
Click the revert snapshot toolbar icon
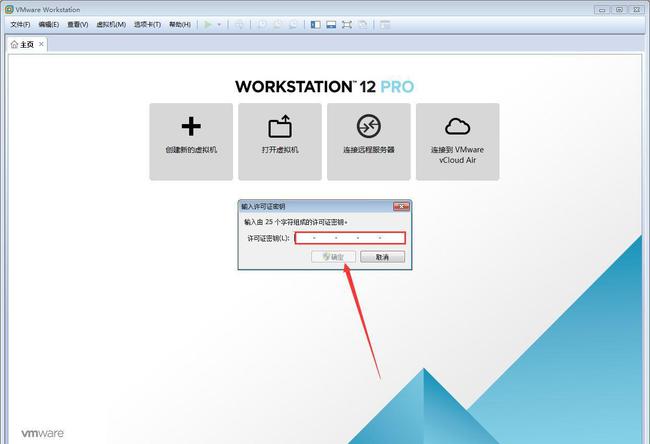pyautogui.click(x=277, y=25)
